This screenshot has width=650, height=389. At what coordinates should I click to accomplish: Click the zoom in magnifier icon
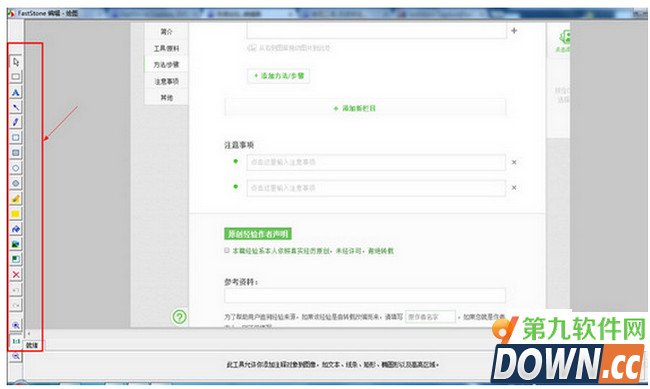[x=16, y=326]
